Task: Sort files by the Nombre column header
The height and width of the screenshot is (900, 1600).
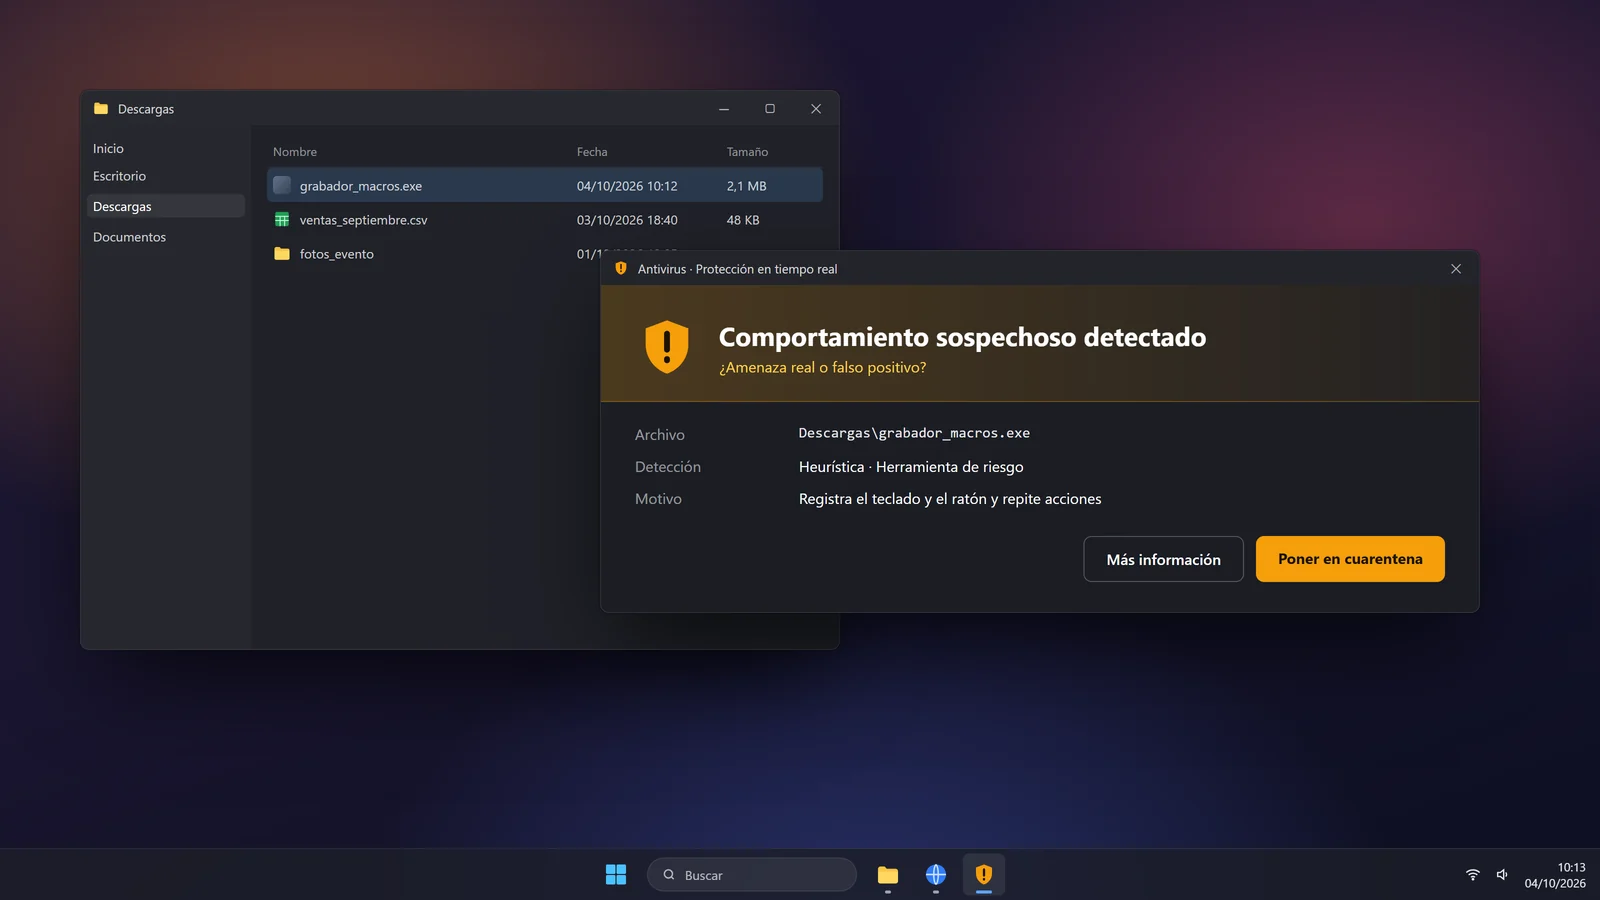Action: pos(295,152)
